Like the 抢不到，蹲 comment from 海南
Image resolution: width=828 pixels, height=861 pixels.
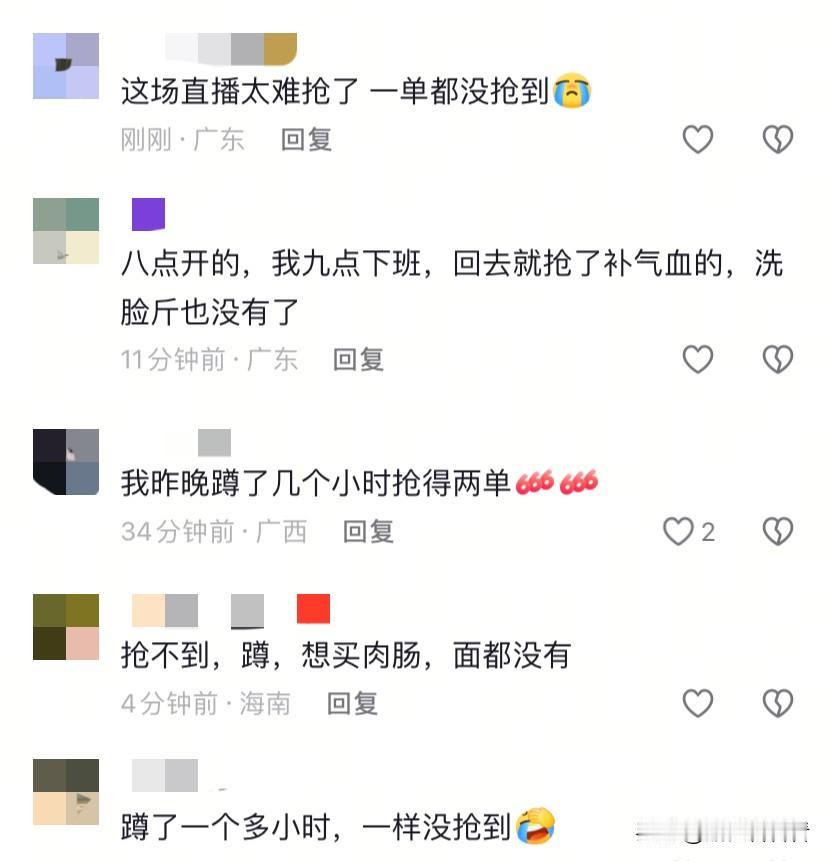click(697, 703)
